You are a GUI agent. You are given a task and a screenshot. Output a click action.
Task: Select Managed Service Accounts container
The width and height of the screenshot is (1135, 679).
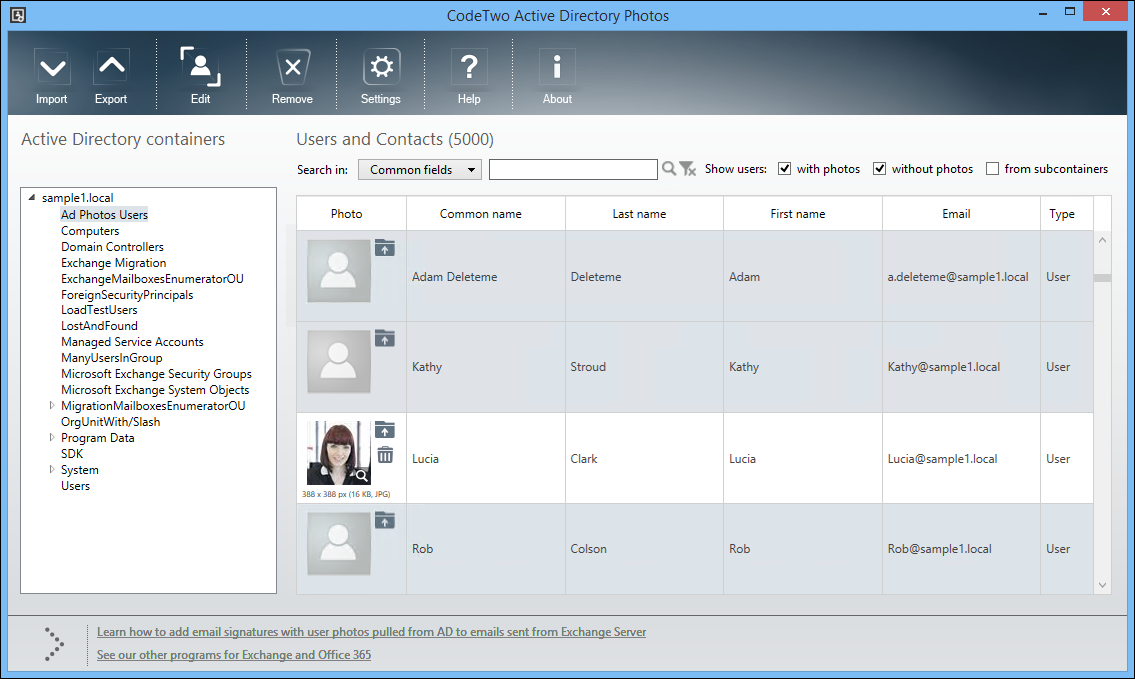coord(132,342)
